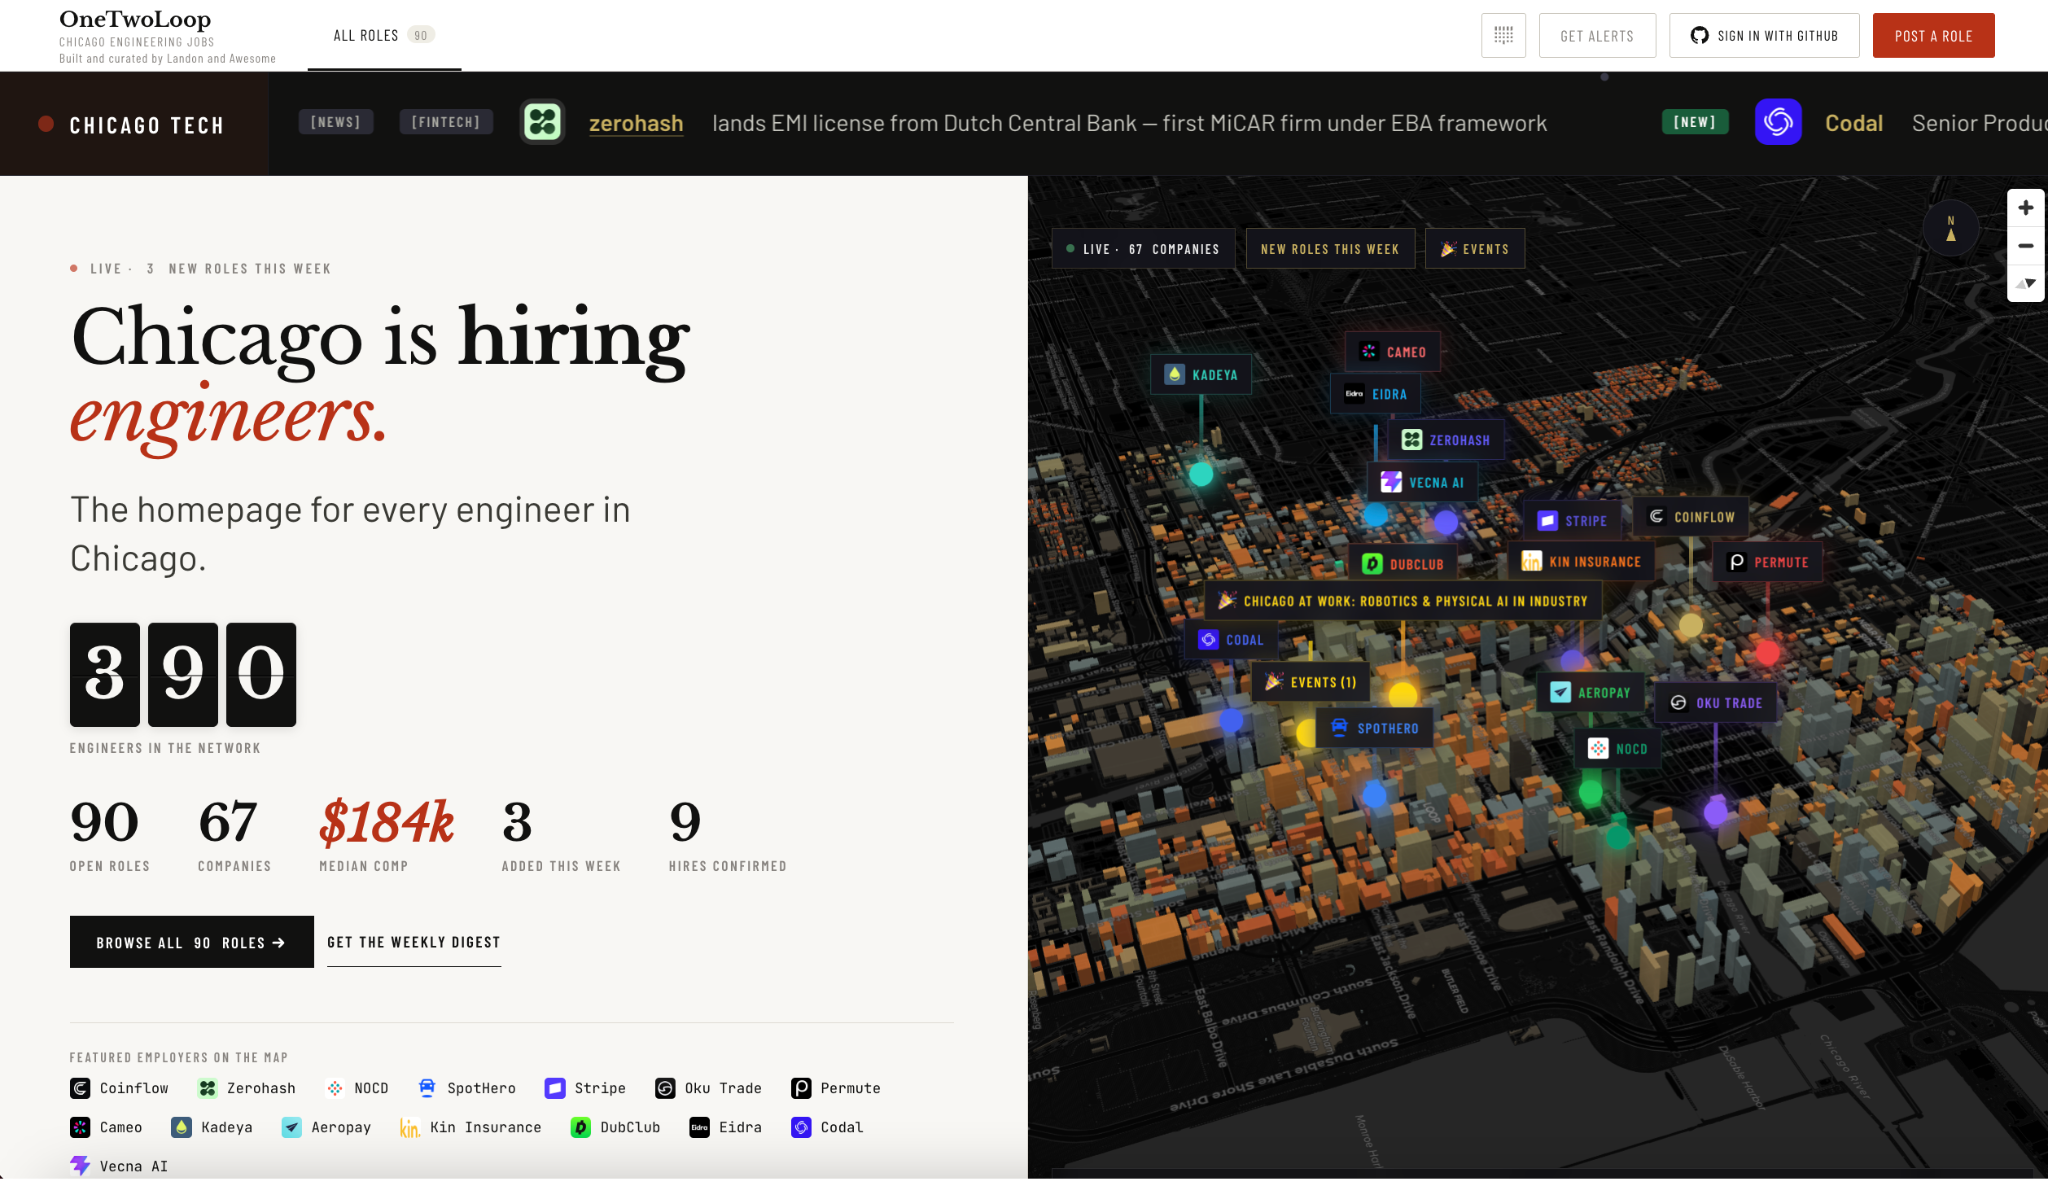Open Cameo in featured employers
This screenshot has width=2048, height=1179.
106,1127
